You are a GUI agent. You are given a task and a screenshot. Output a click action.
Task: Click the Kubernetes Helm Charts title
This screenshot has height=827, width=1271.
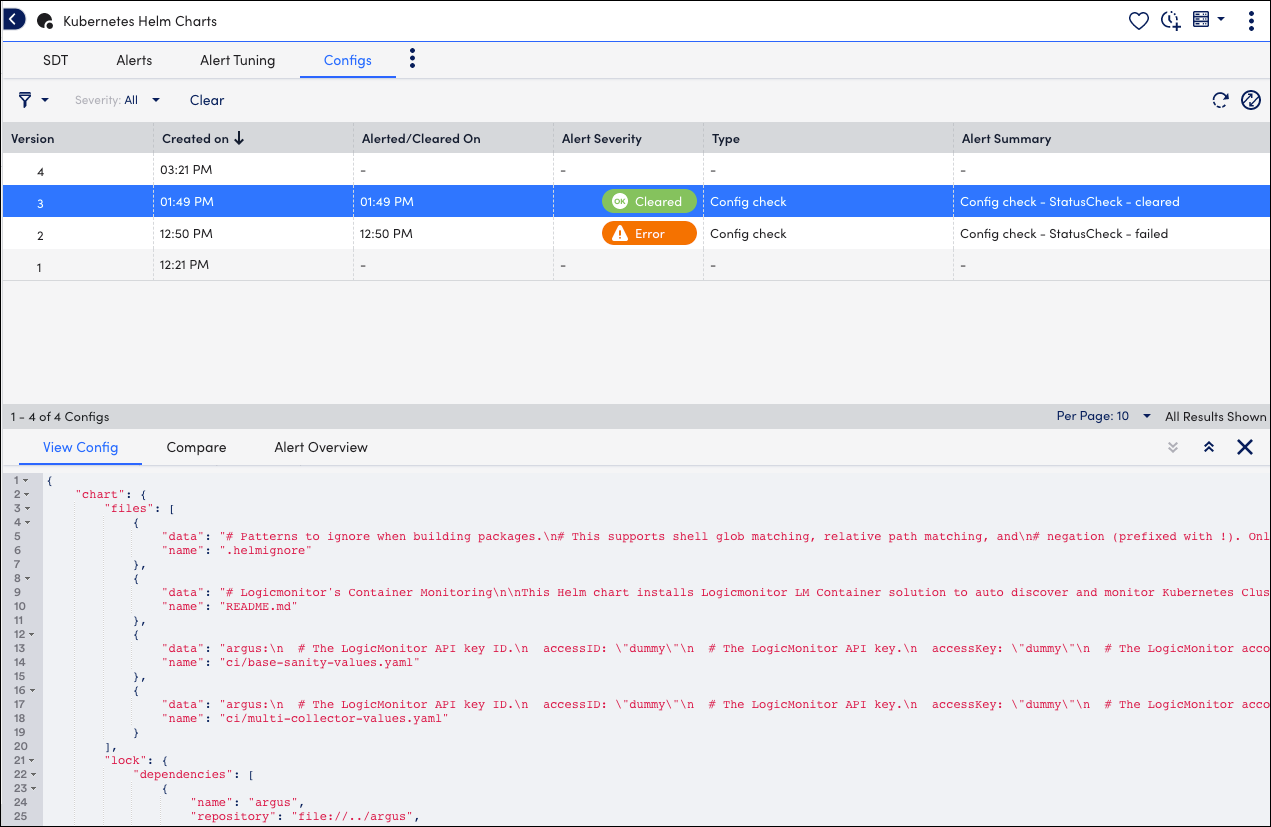coord(140,21)
